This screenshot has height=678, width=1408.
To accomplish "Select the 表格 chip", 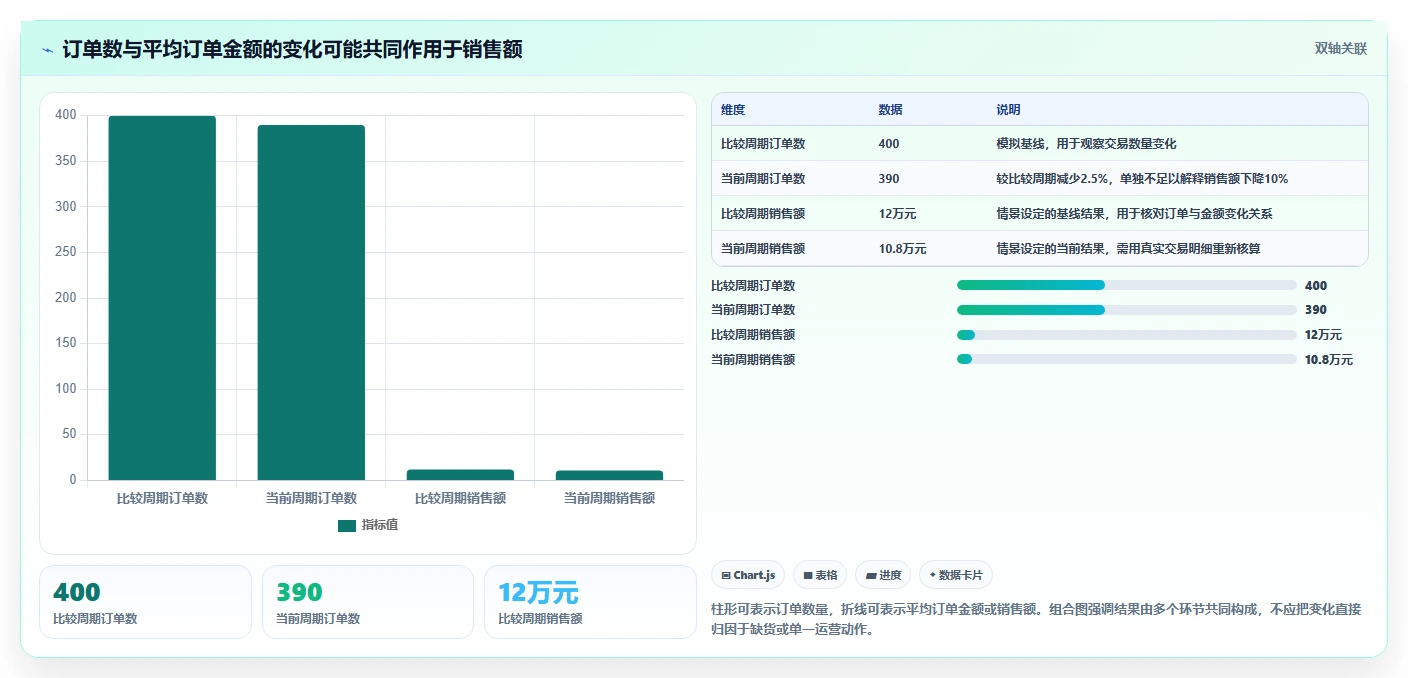I will 820,575.
